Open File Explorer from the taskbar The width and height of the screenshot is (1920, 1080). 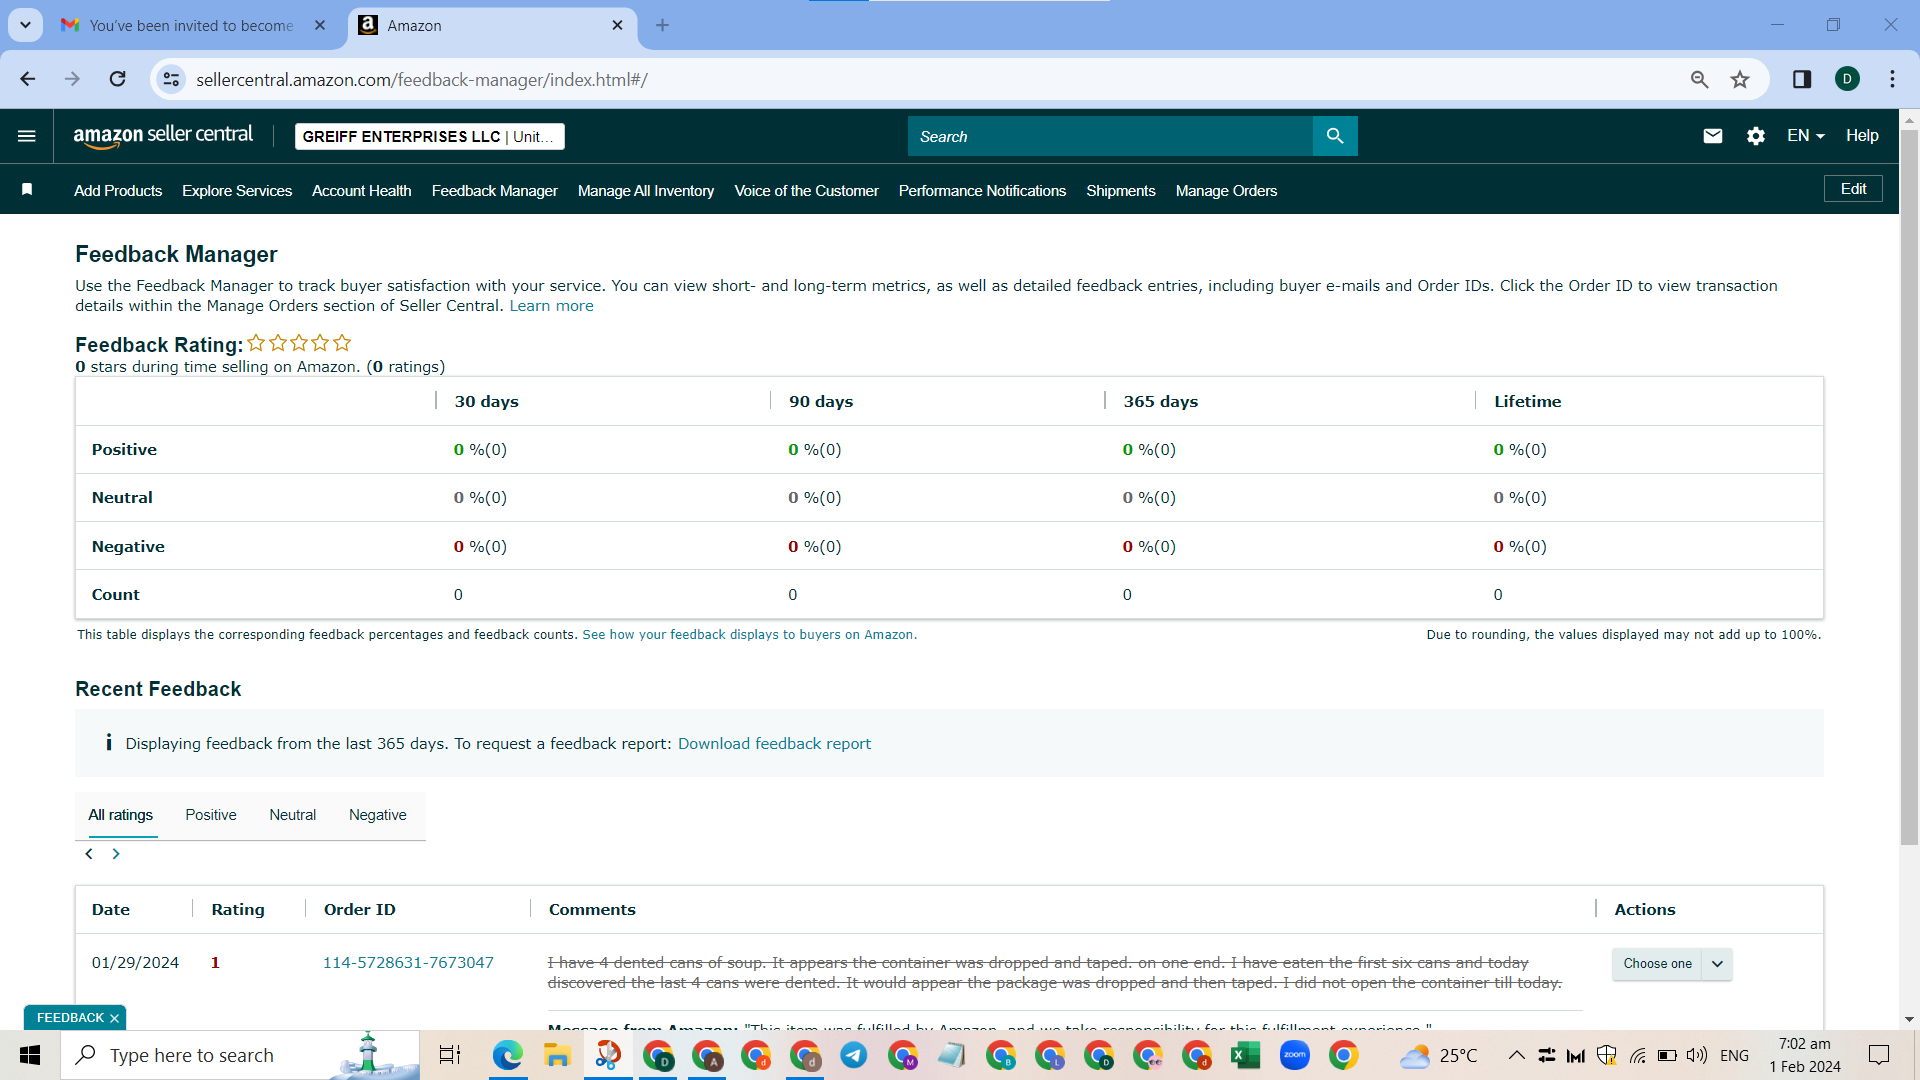[557, 1056]
